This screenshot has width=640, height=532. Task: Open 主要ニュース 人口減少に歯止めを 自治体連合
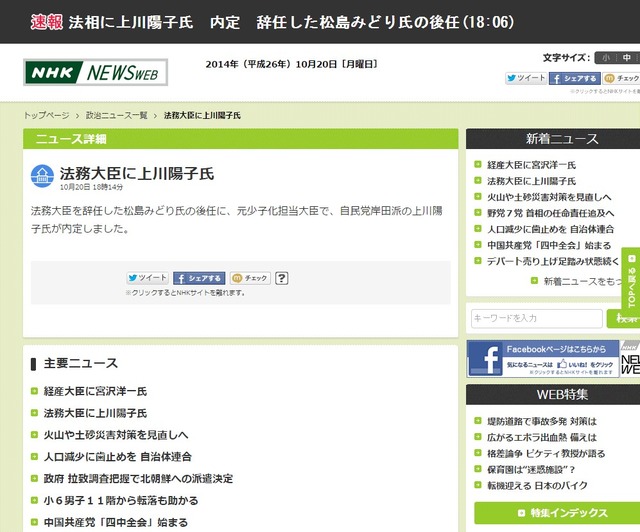click(x=118, y=457)
